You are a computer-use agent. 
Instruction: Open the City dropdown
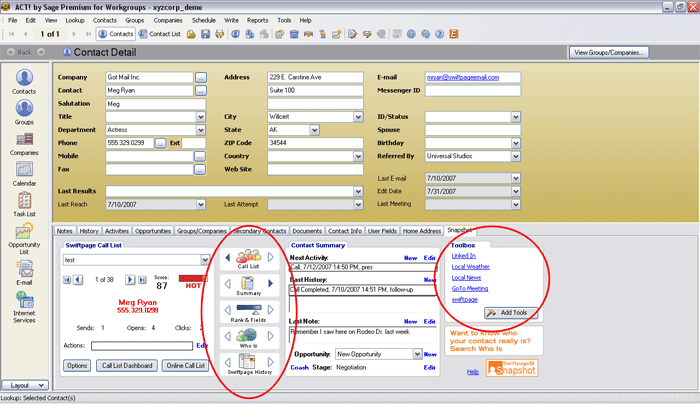(x=358, y=117)
